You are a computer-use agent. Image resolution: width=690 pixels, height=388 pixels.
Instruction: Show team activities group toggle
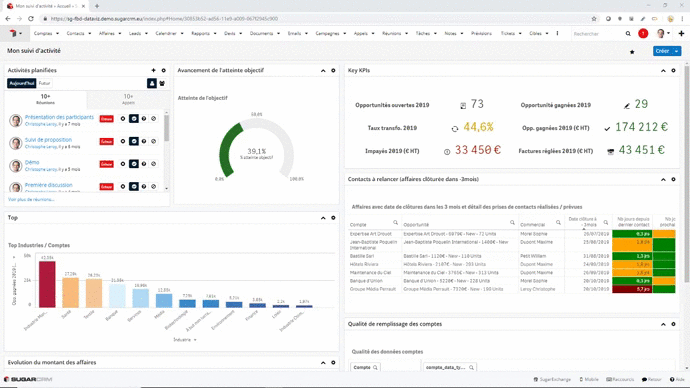pyautogui.click(x=162, y=83)
